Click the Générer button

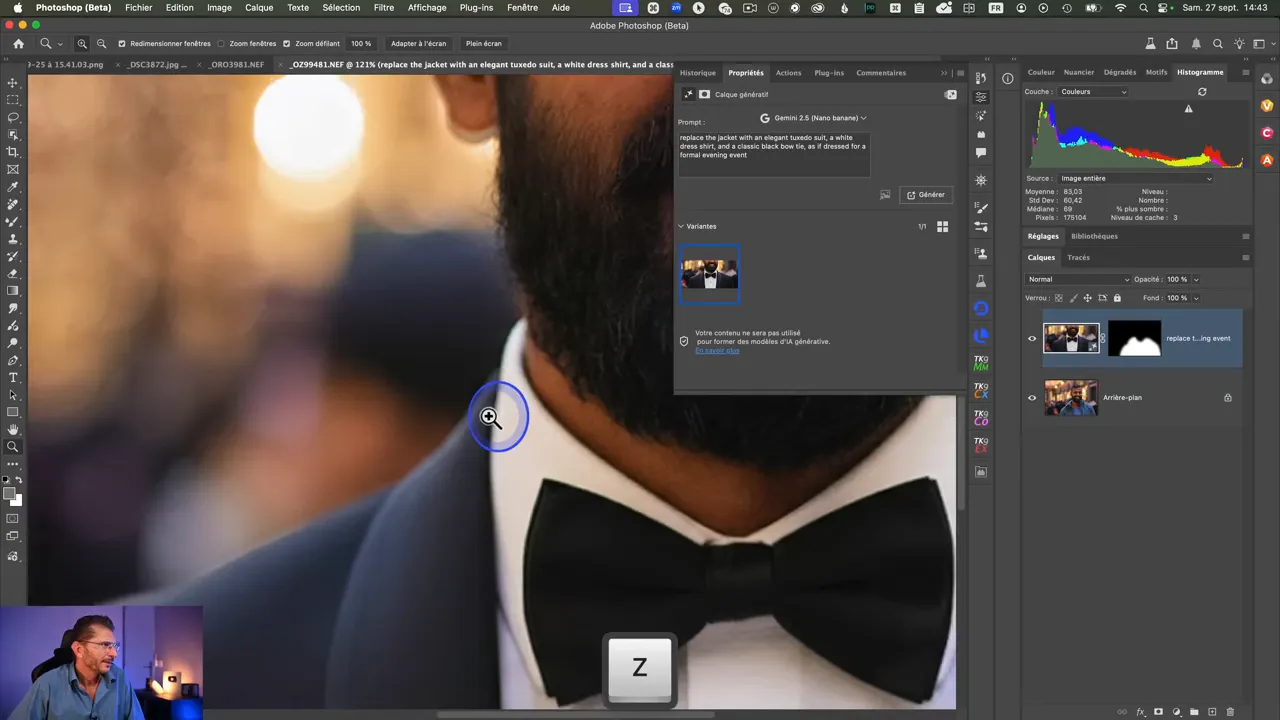(x=925, y=195)
